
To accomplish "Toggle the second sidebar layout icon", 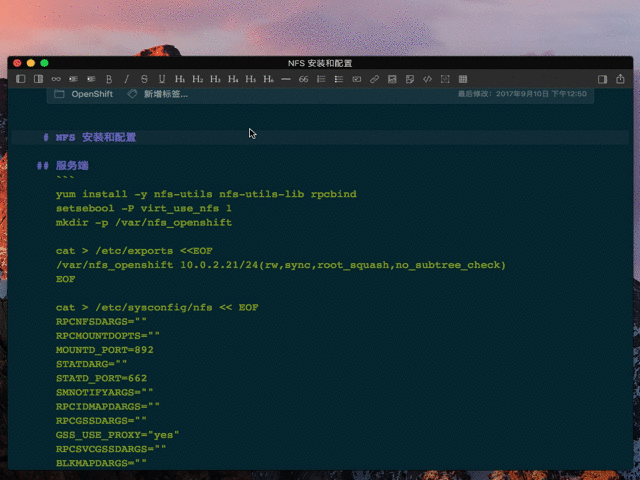I will 38,79.
